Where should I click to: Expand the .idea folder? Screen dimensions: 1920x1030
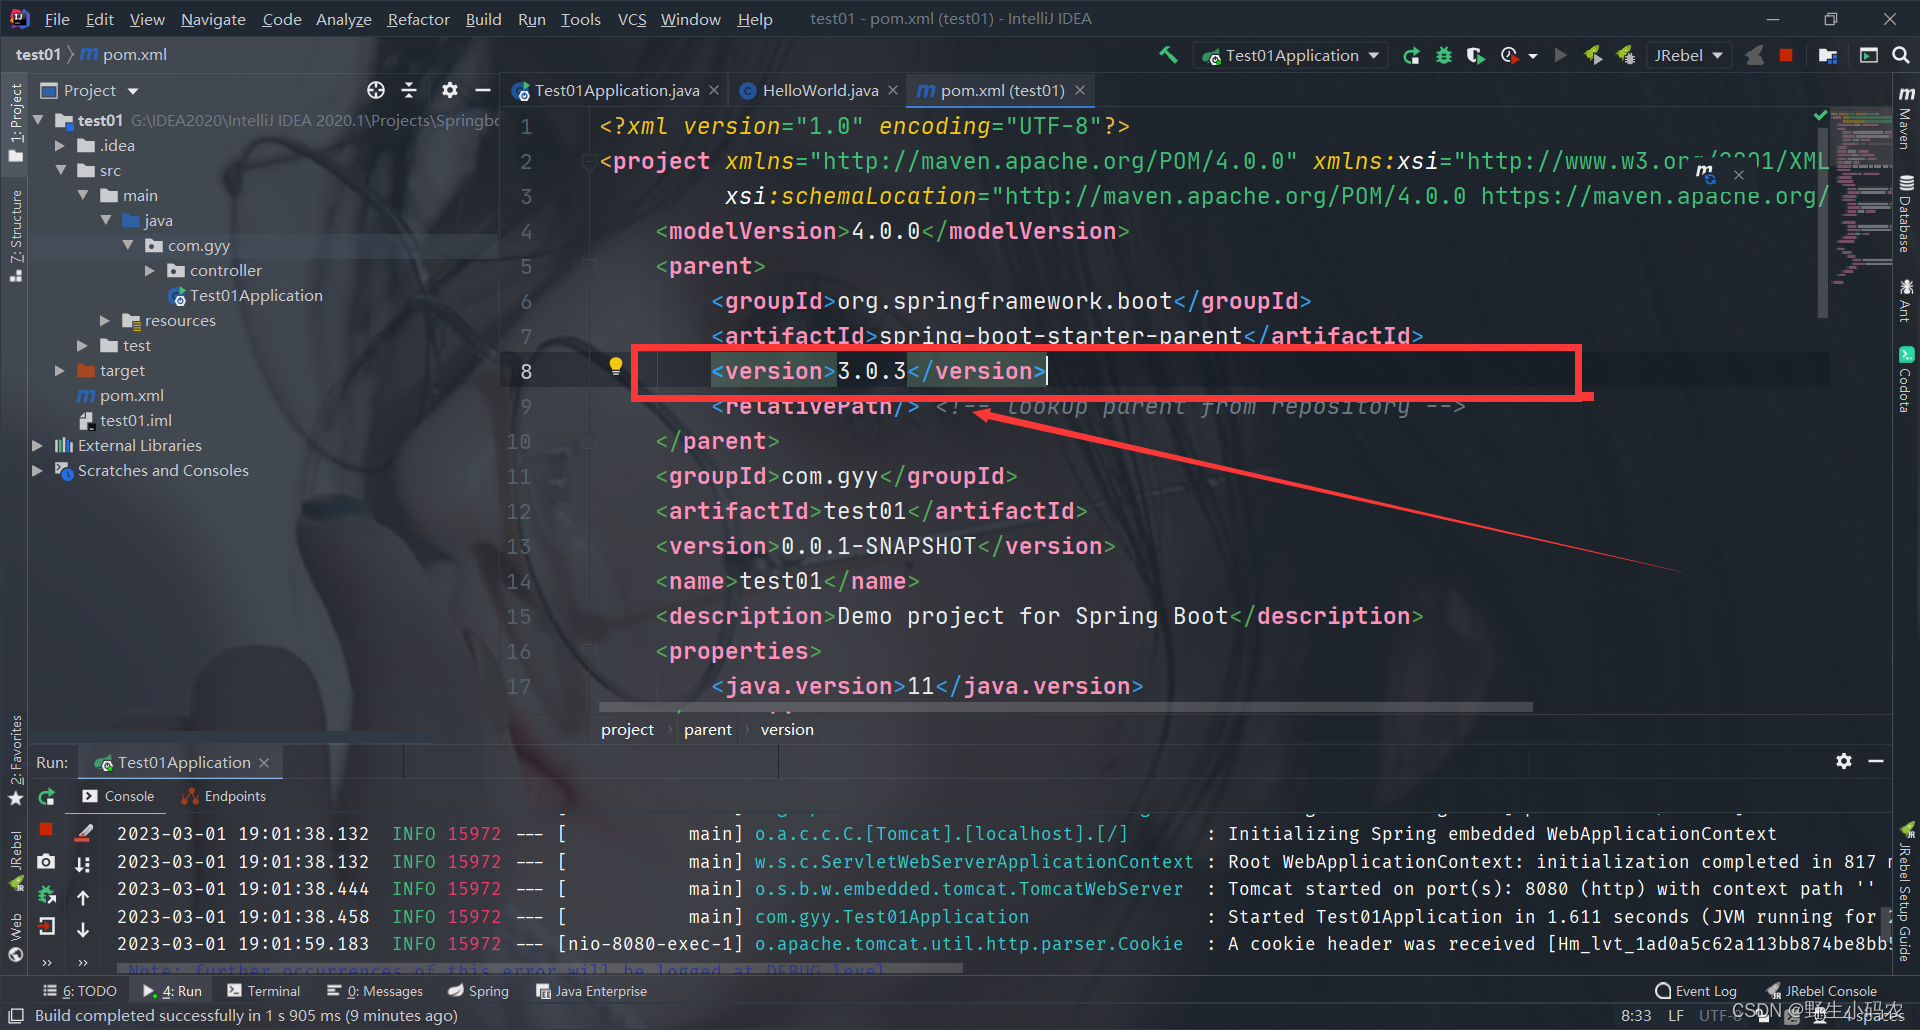60,146
